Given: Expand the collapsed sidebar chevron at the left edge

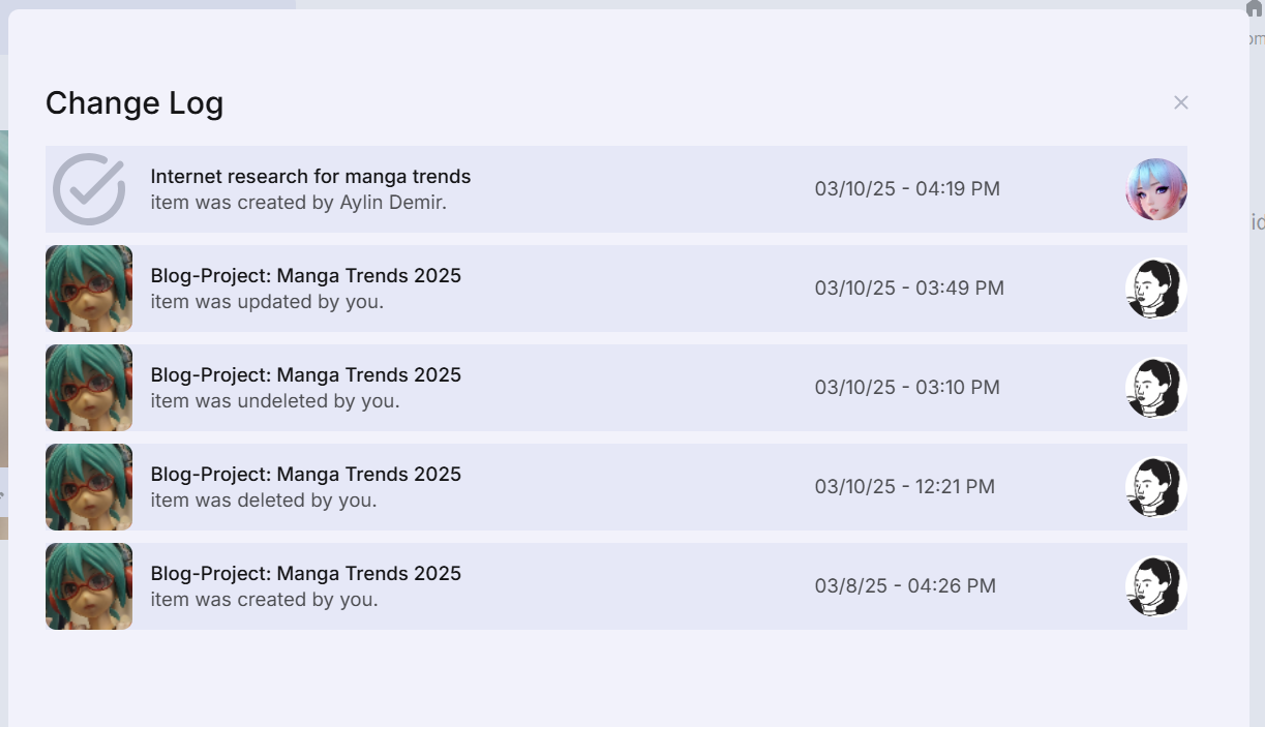Looking at the screenshot, I should (x=4, y=493).
